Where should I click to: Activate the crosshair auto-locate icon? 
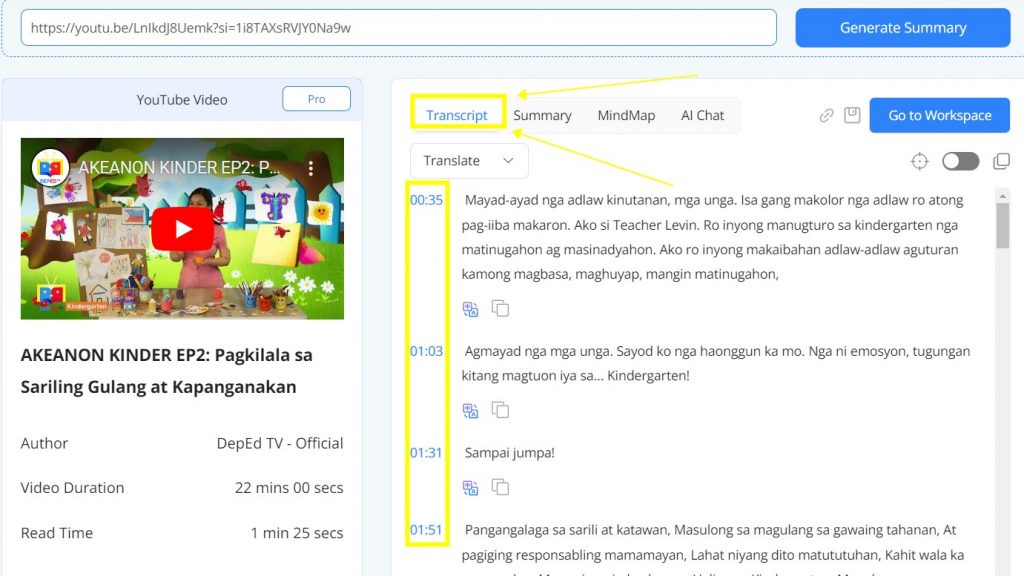920,161
